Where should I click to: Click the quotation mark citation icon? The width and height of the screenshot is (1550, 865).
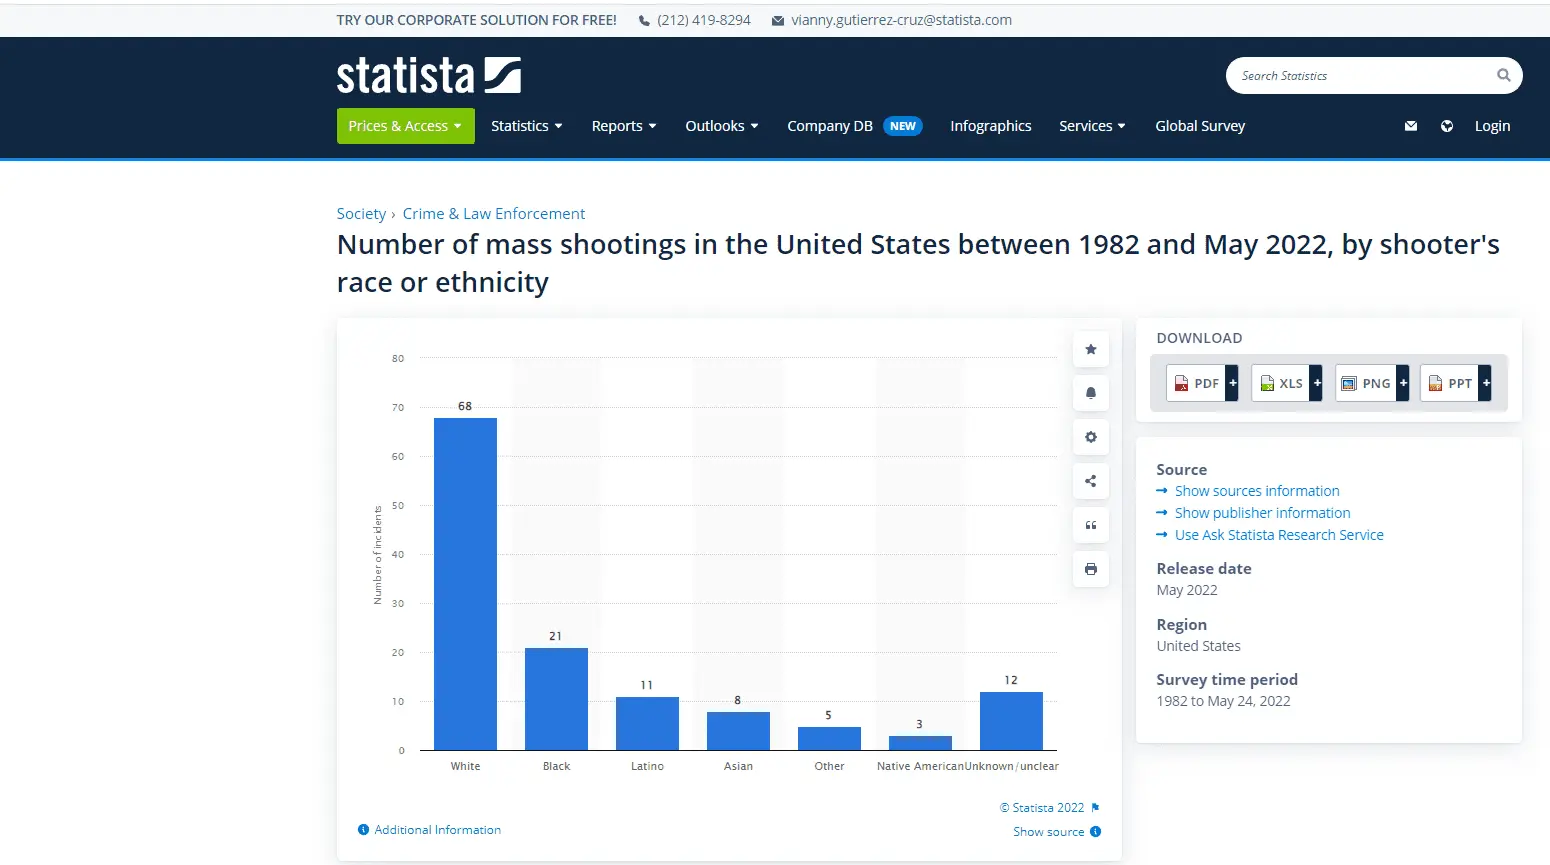pos(1090,525)
